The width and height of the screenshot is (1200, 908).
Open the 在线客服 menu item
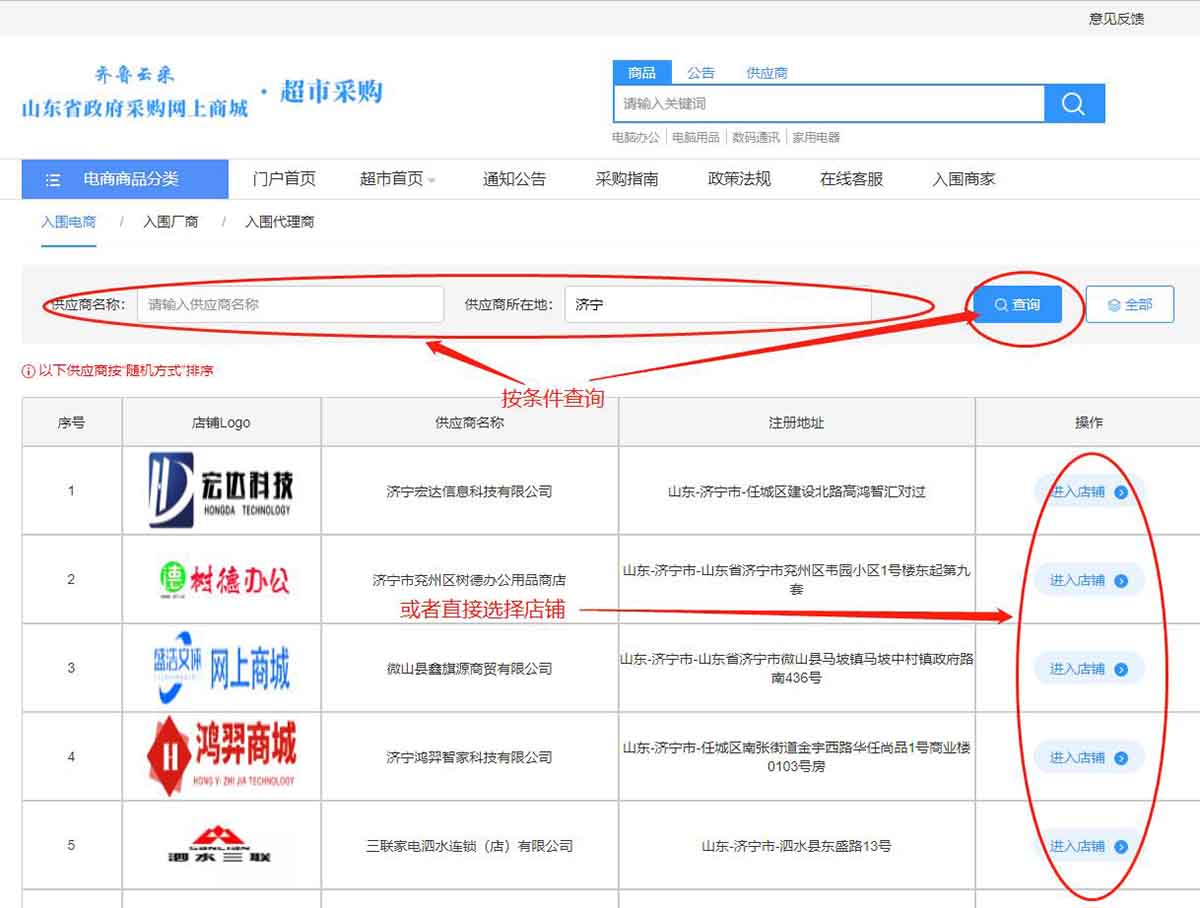851,180
